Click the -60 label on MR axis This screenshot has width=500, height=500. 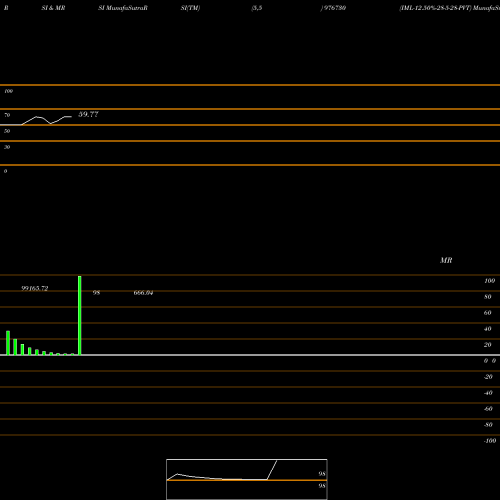pos(488,409)
